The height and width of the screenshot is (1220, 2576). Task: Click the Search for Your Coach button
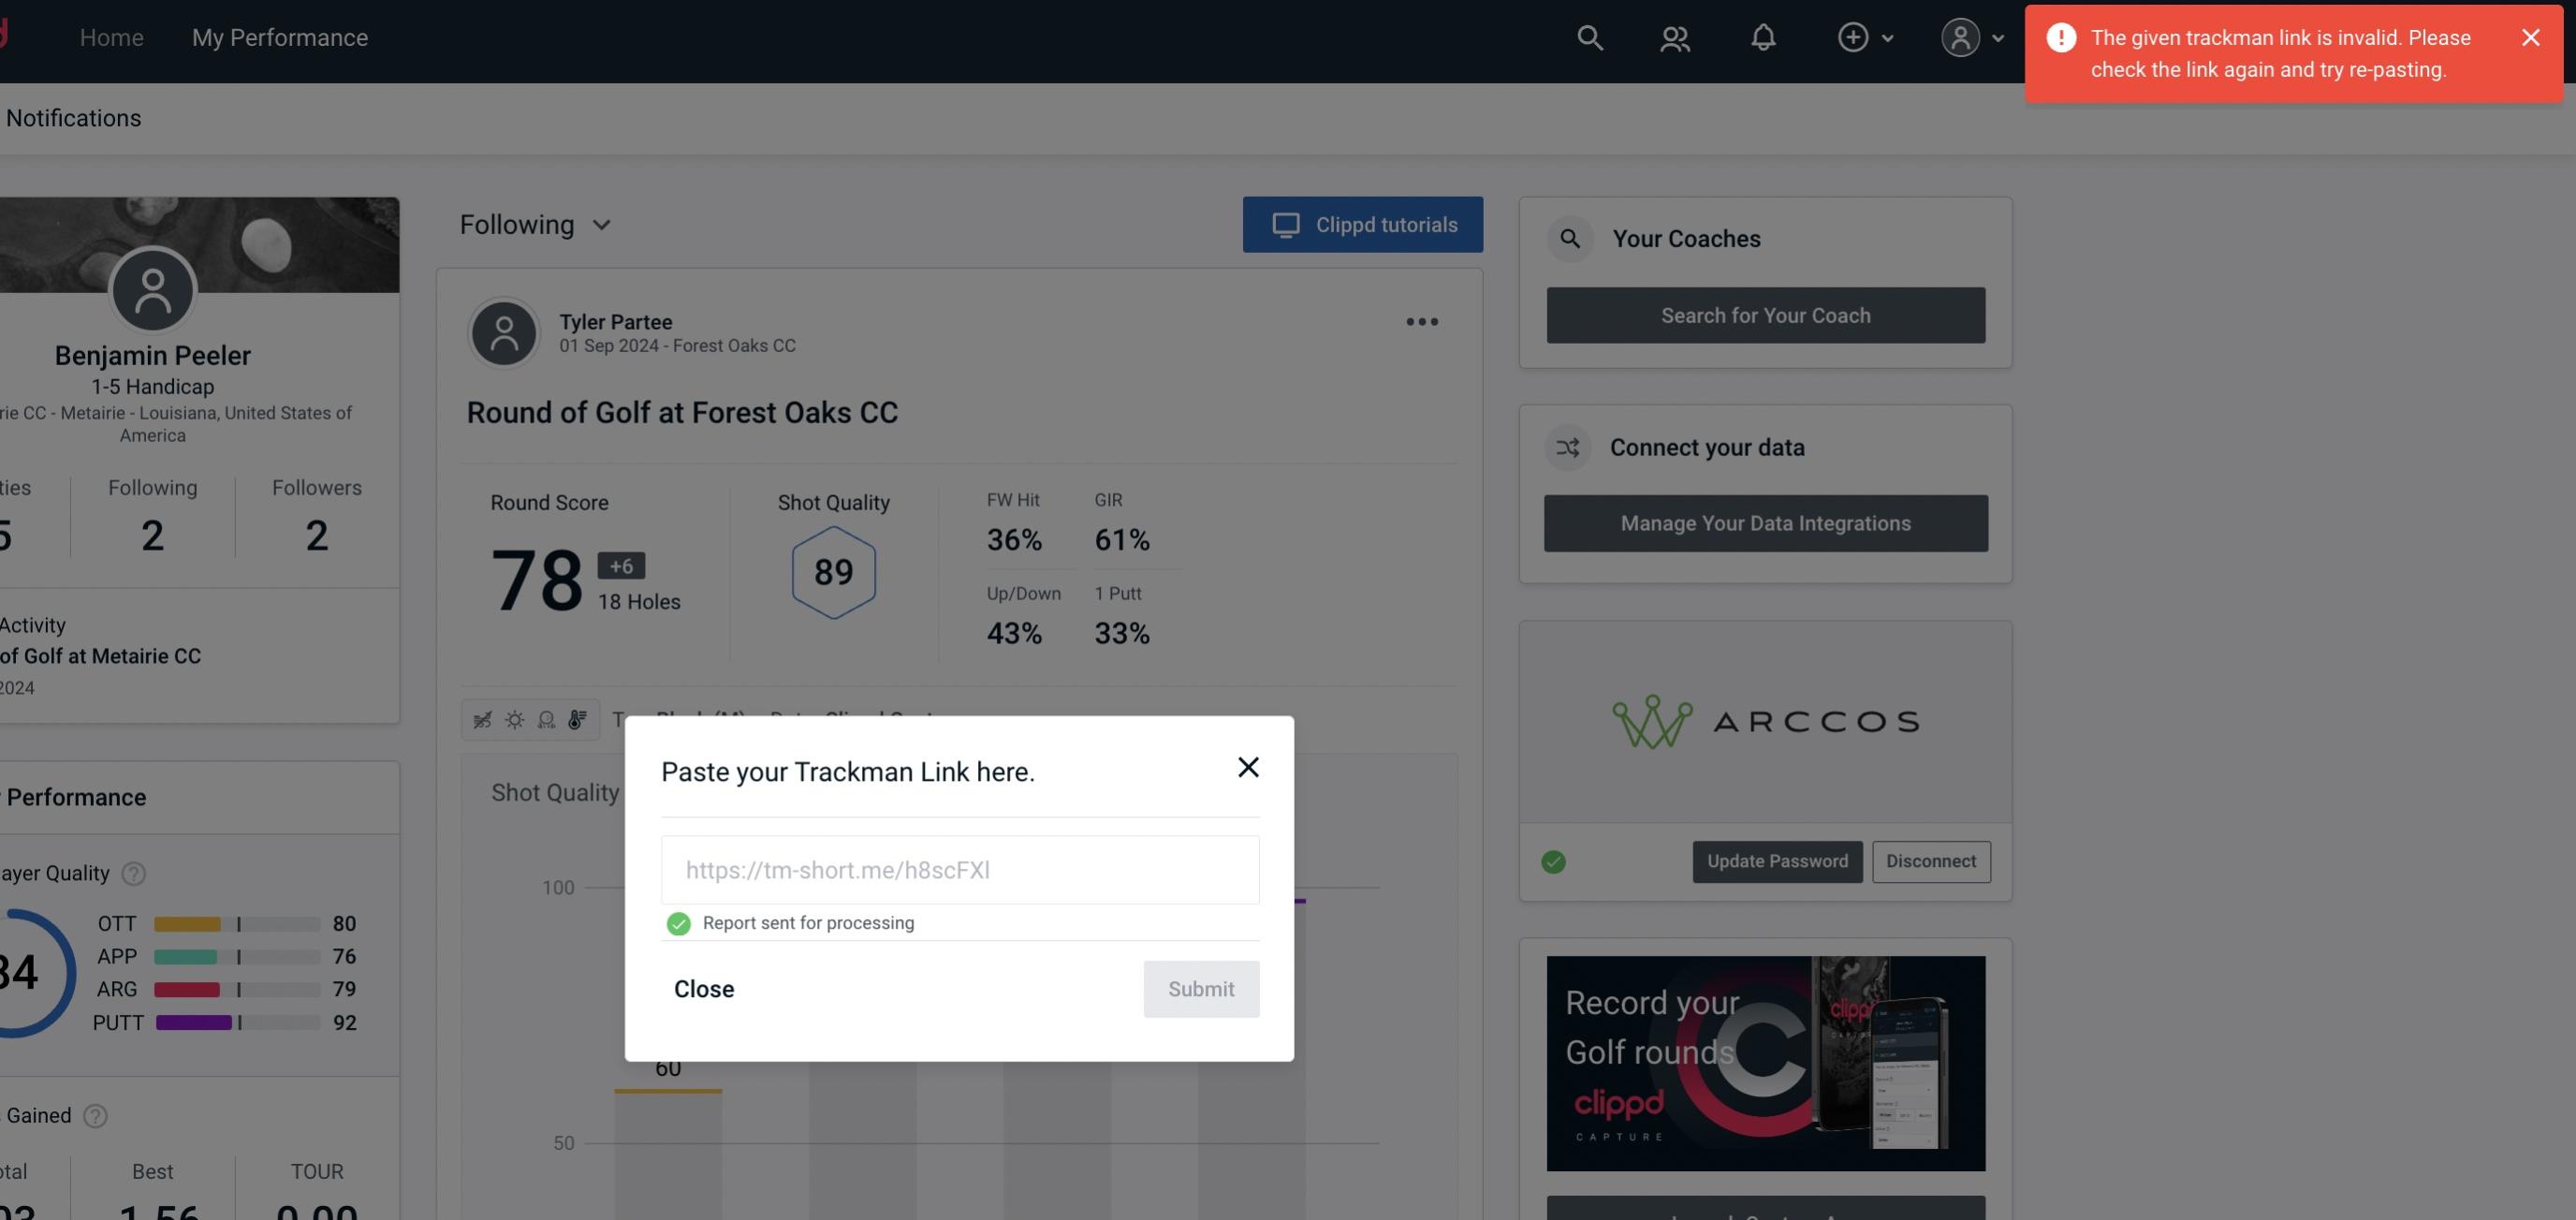point(1766,316)
